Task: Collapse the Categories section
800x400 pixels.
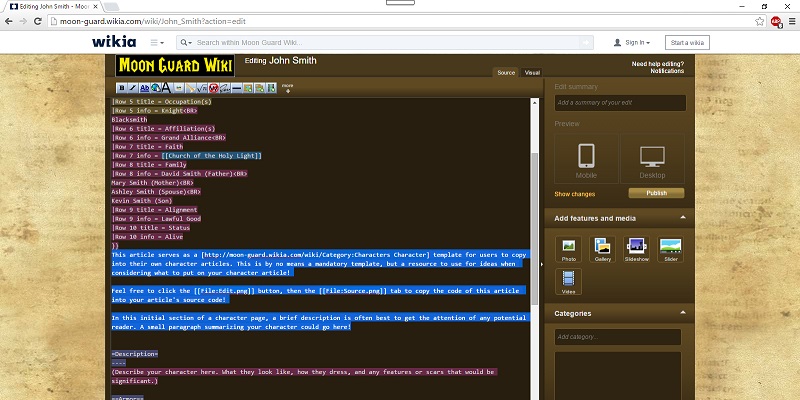Action: pos(683,313)
